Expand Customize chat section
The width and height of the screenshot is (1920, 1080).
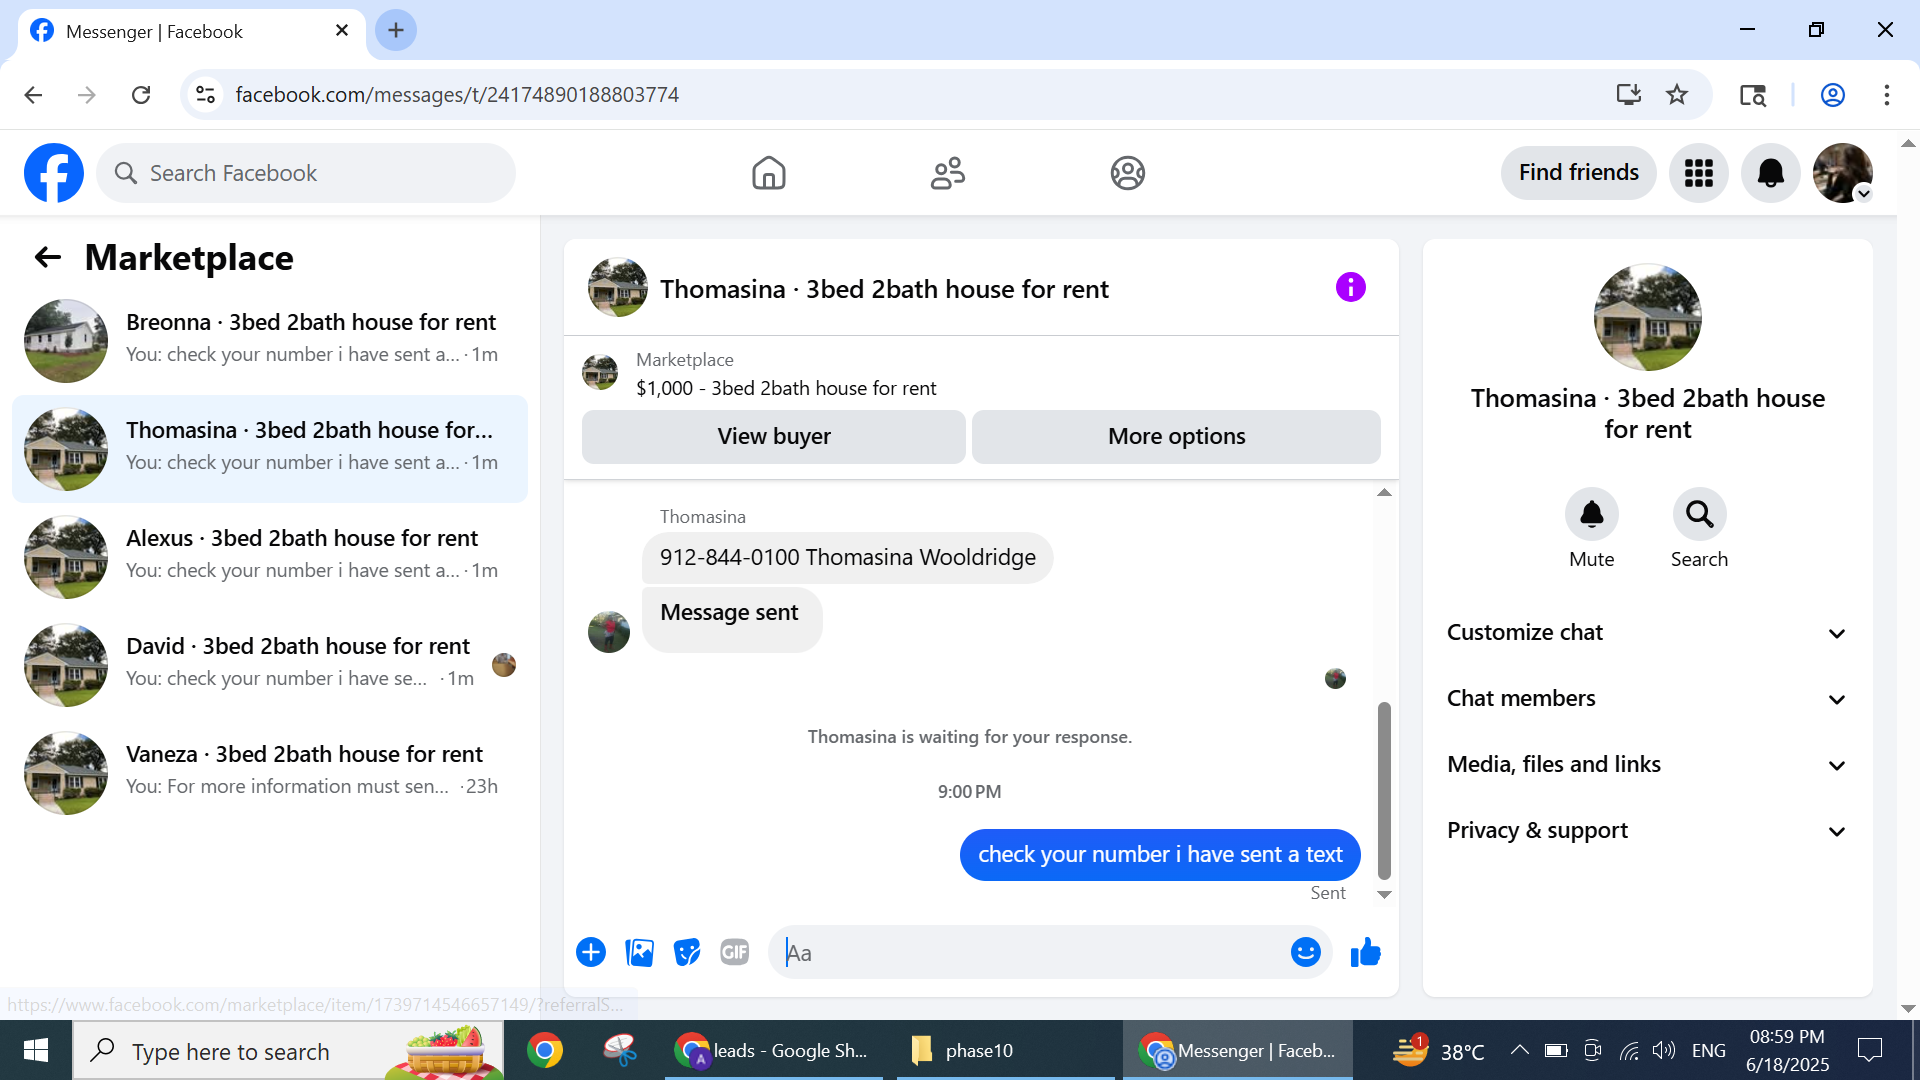[x=1647, y=633]
